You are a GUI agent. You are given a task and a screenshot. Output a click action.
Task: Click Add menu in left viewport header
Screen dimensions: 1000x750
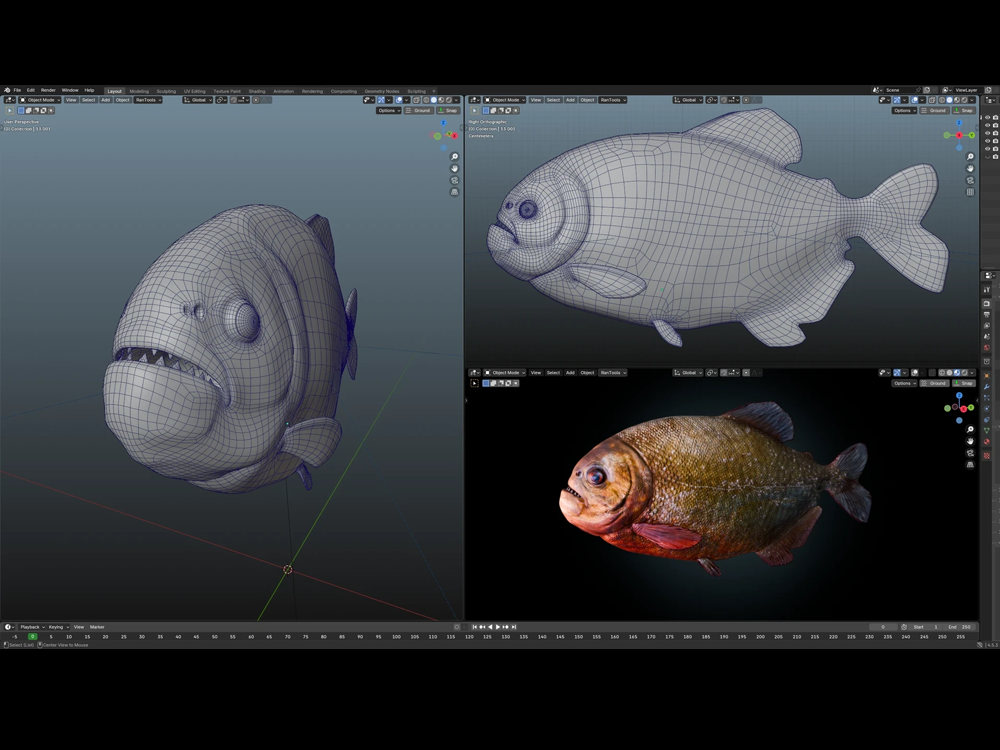pos(105,100)
